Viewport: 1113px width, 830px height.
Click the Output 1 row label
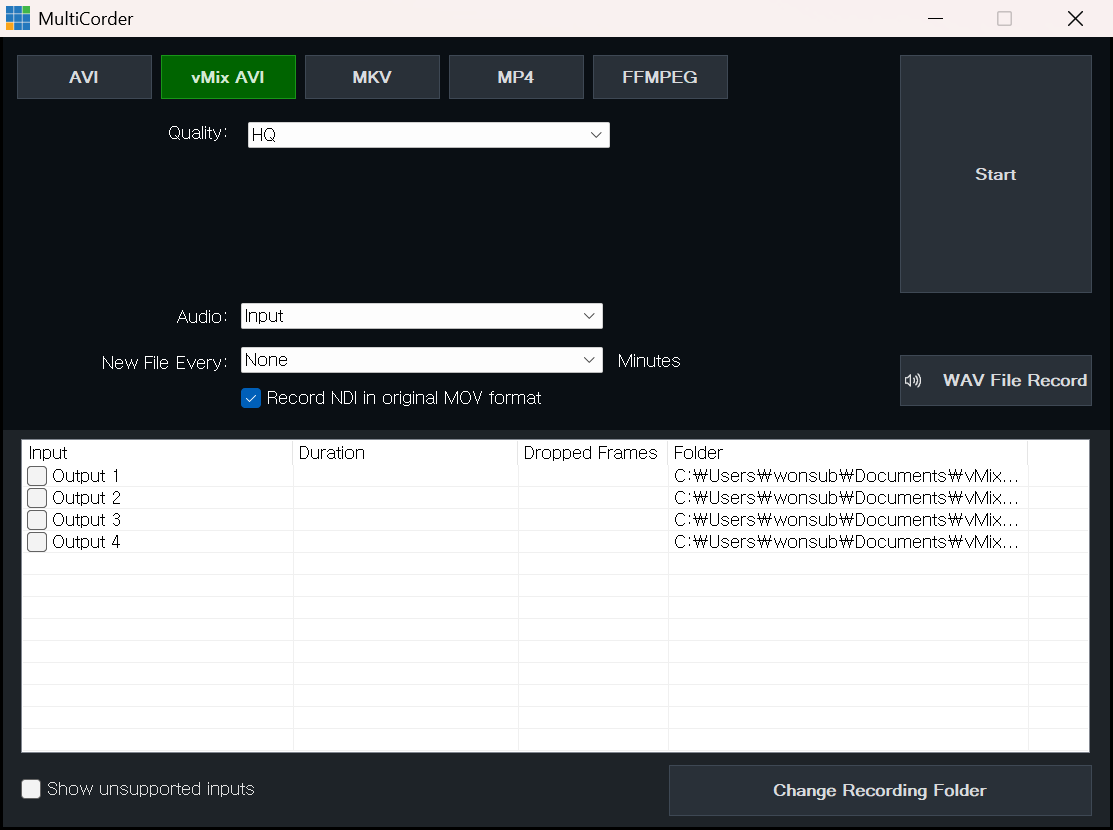tap(86, 476)
